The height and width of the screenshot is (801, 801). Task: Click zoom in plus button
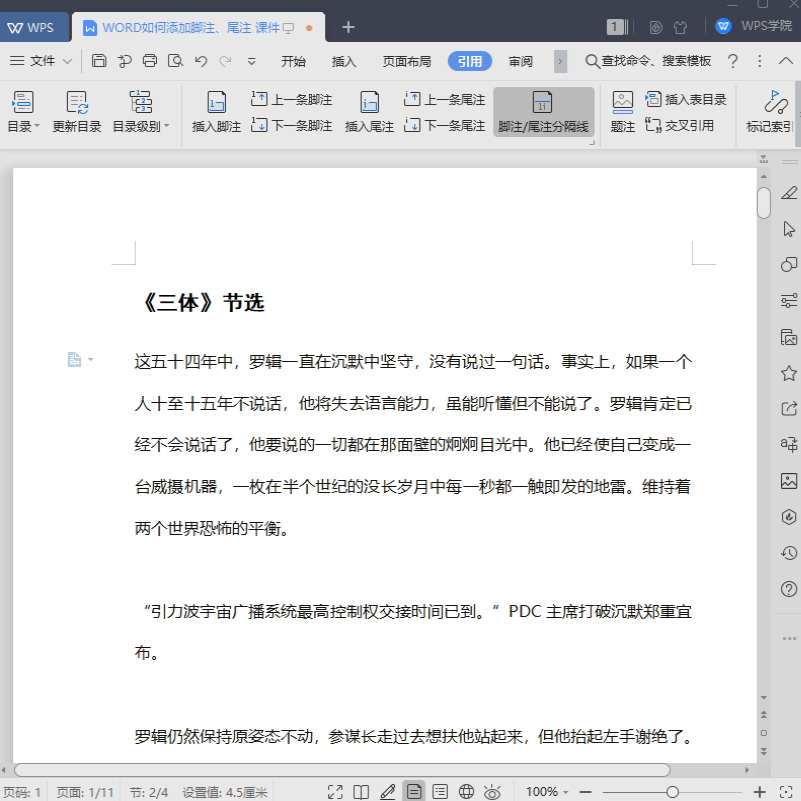[760, 792]
